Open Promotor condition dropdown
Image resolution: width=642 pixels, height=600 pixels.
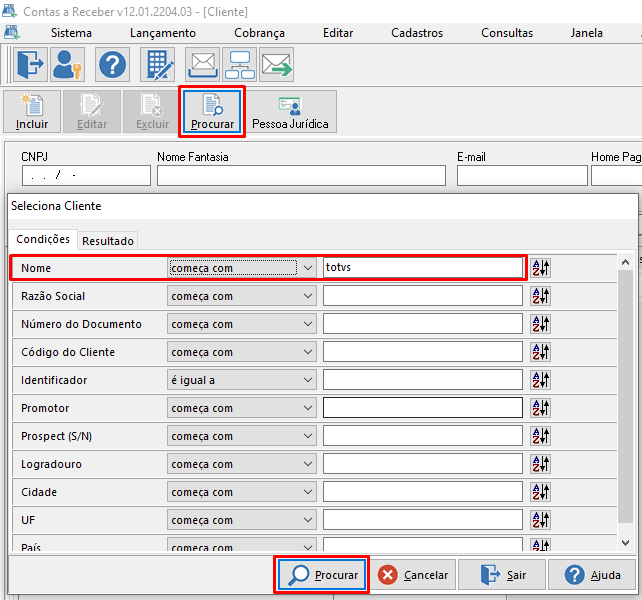point(242,408)
